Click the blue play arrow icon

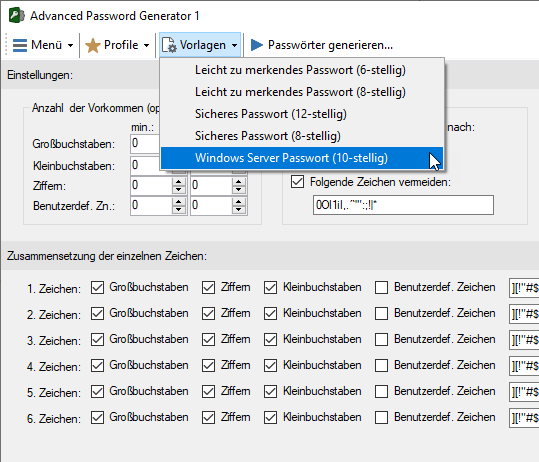[x=257, y=45]
